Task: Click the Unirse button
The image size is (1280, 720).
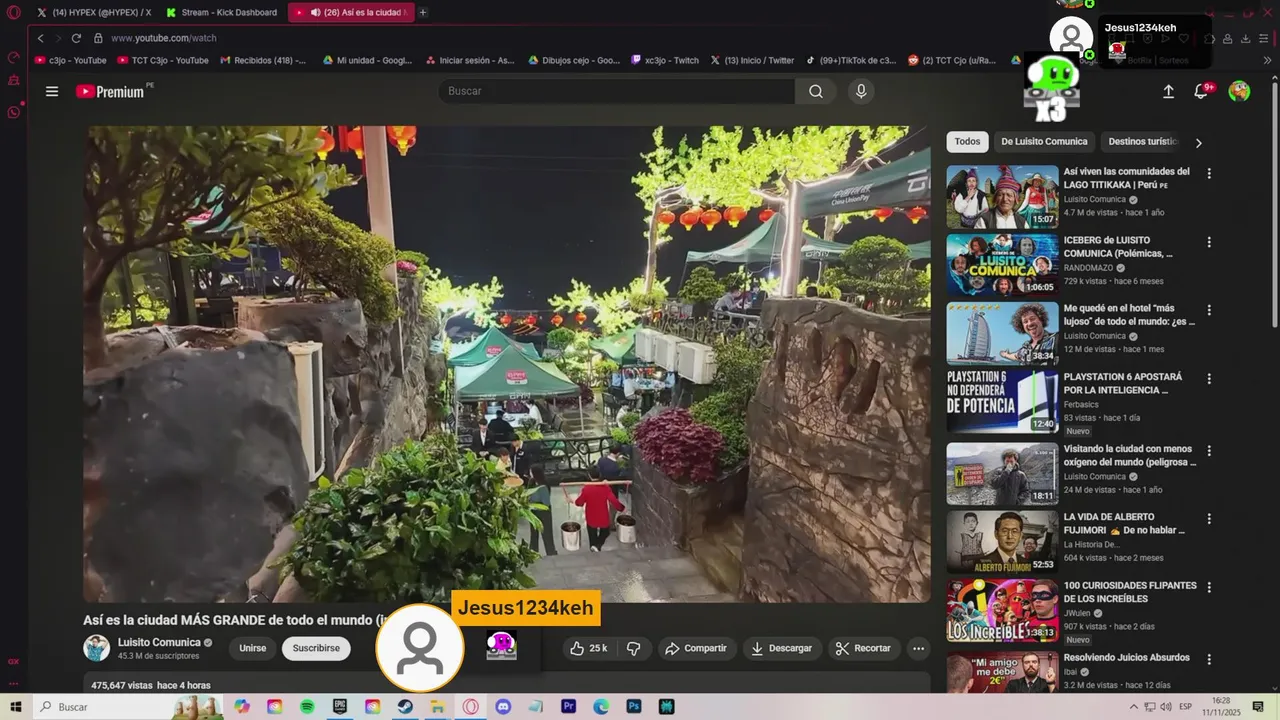Action: pos(253,648)
